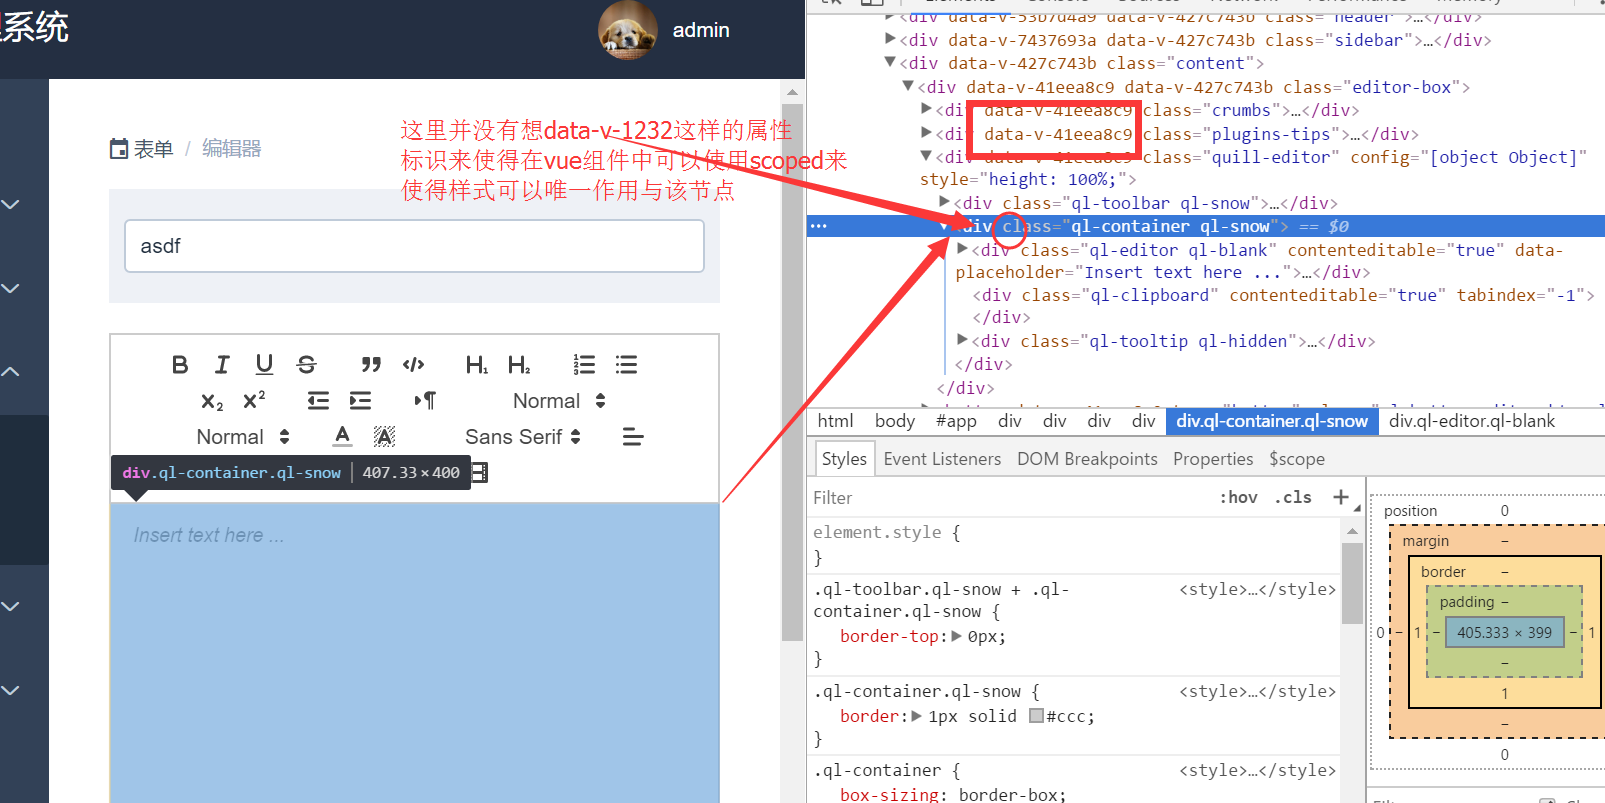The image size is (1605, 803).
Task: Click the editor text area placeholder
Action: coord(209,536)
